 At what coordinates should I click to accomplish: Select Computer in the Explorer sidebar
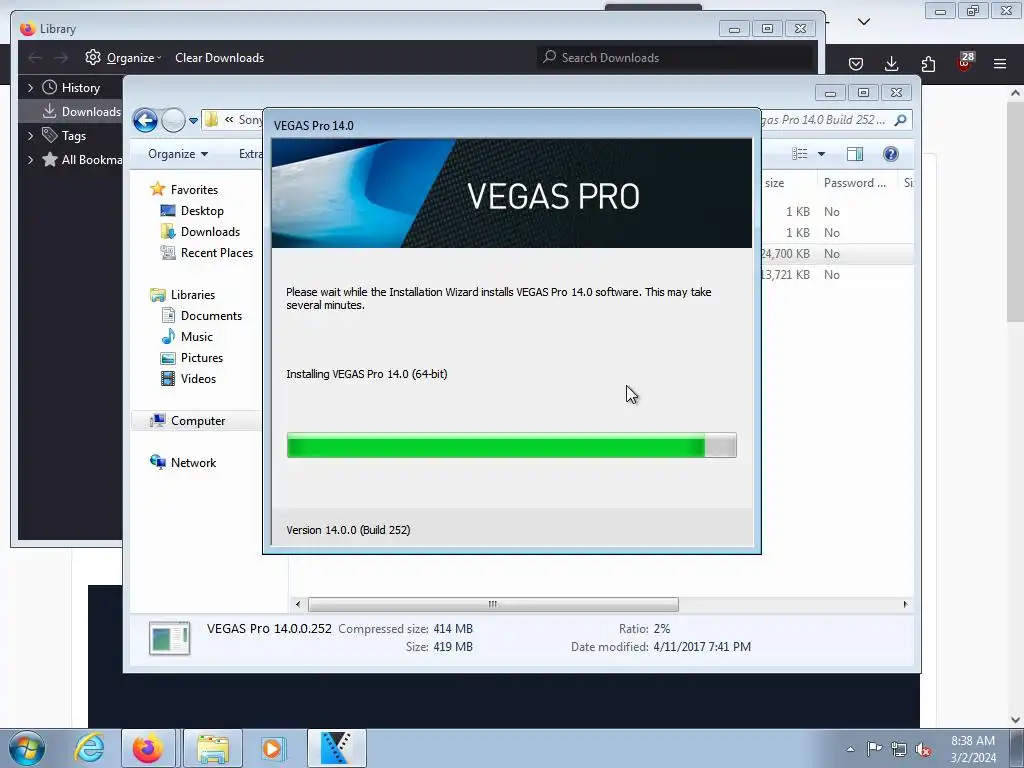pos(196,421)
